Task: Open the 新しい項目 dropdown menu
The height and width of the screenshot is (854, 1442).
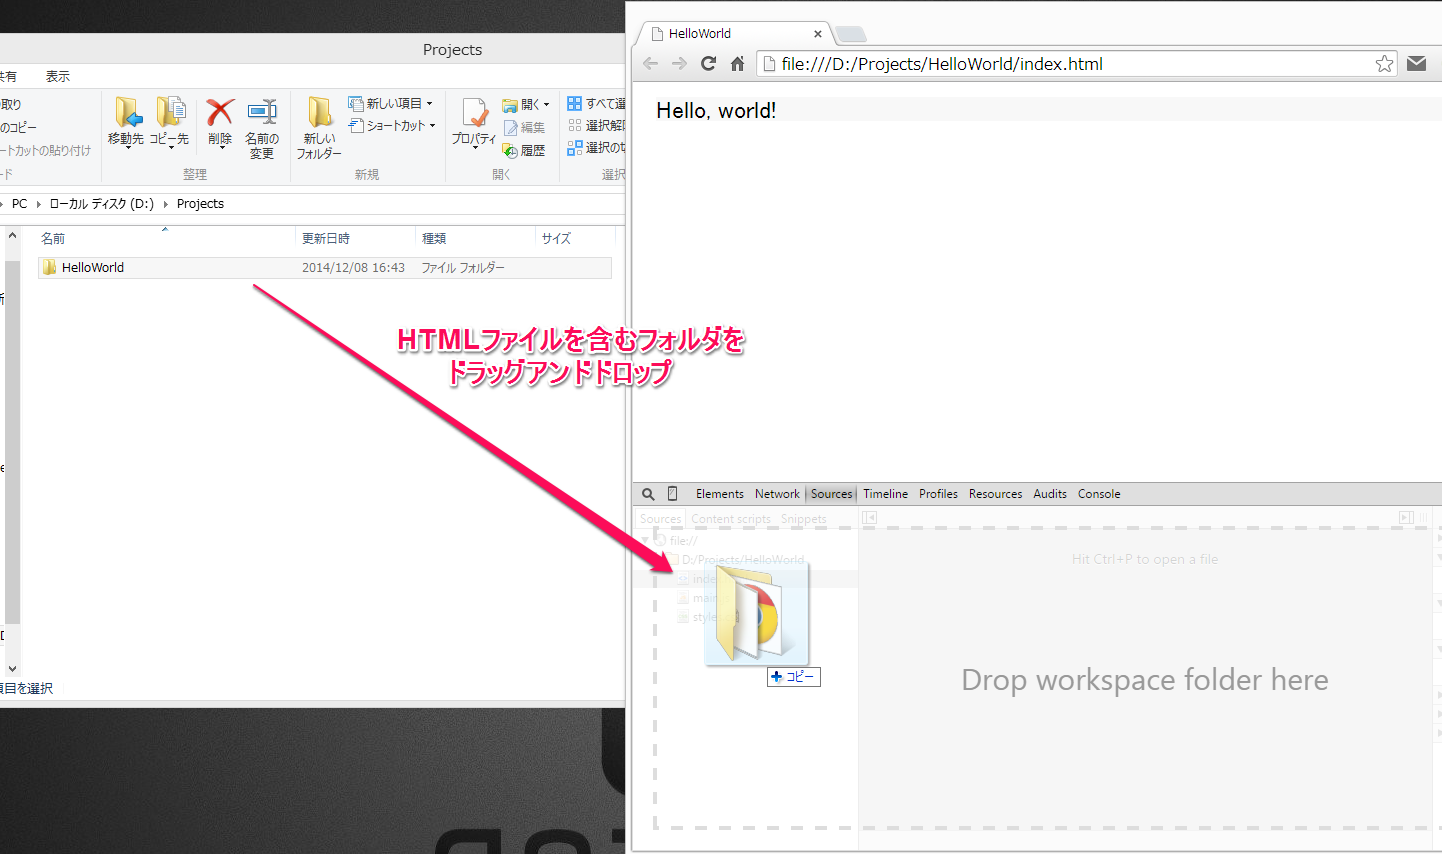Action: click(x=391, y=103)
